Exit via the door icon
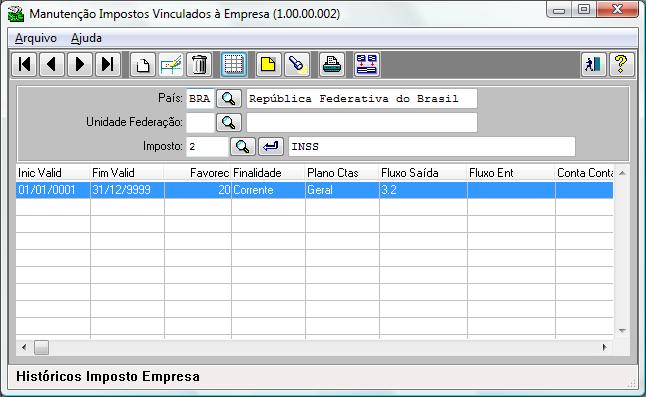 (593, 65)
